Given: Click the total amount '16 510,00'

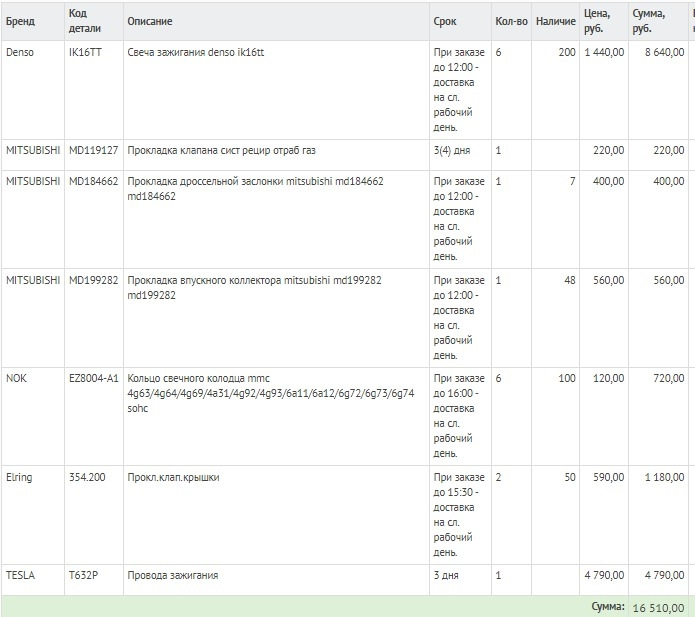Looking at the screenshot, I should point(658,608).
